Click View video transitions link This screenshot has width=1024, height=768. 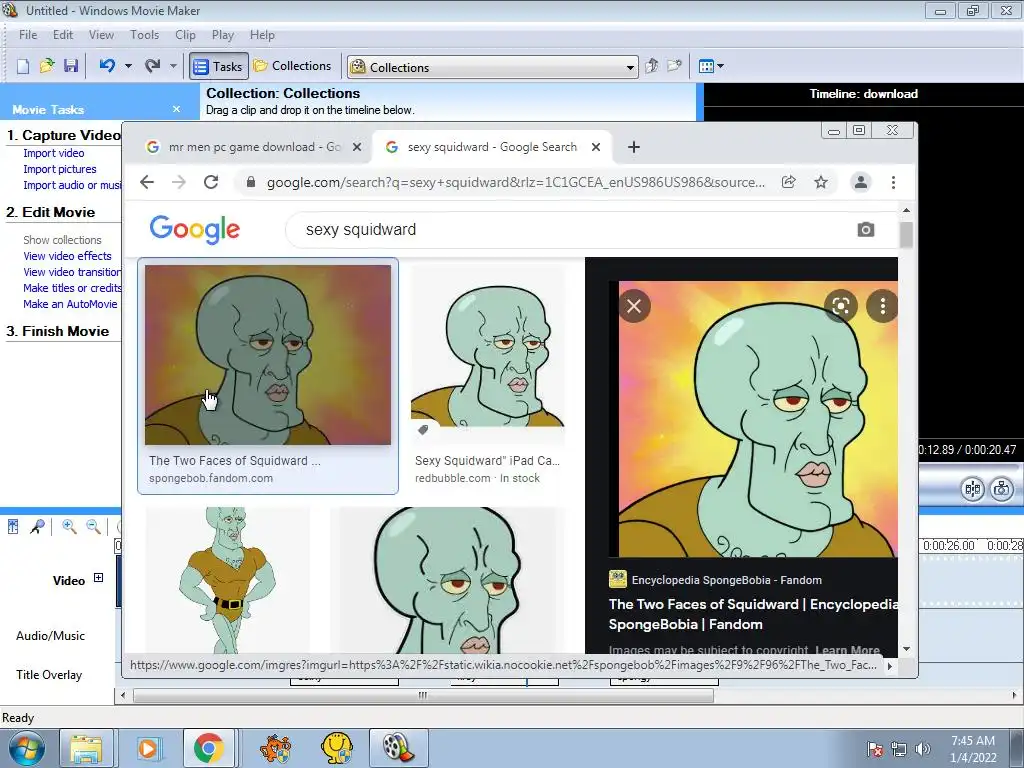72,272
